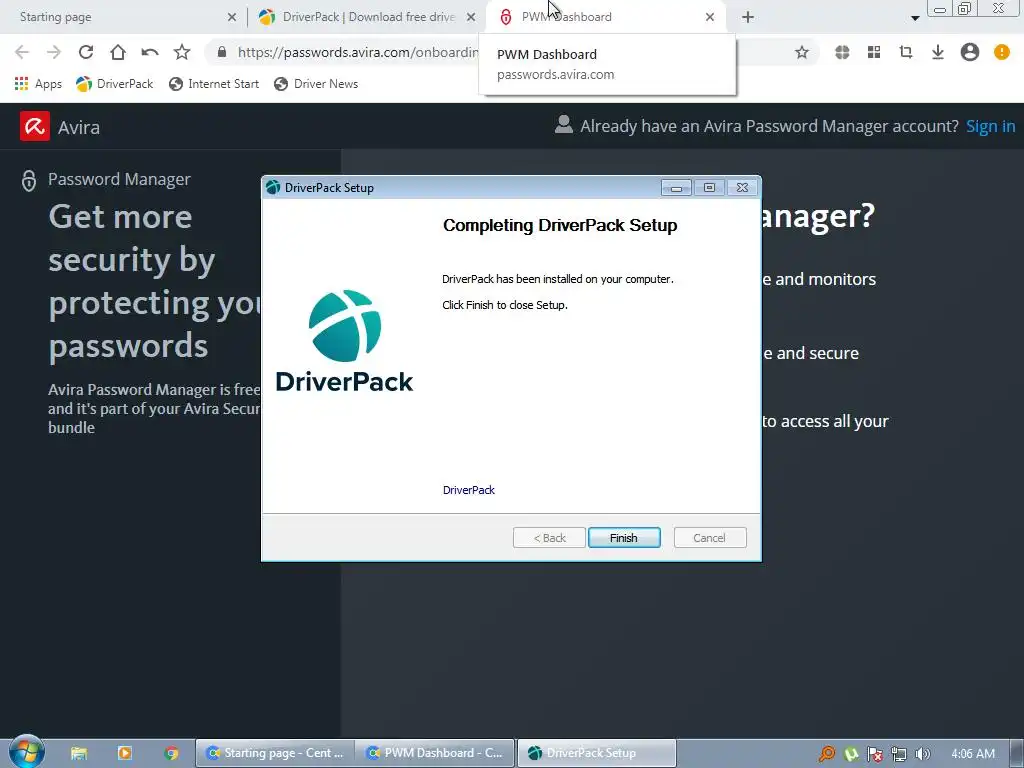1024x768 pixels.
Task: Click the 4:06 AM clock in taskbar
Action: point(973,754)
